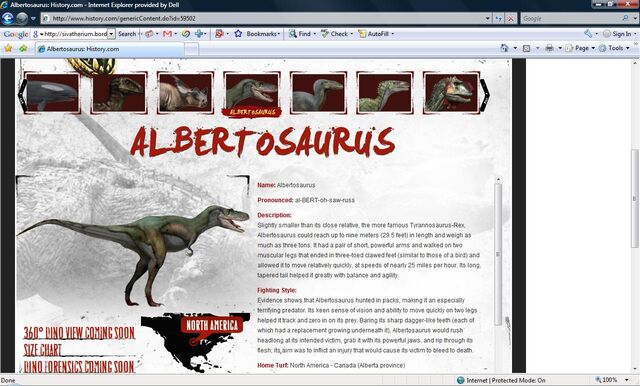Click the browser Forward arrow button

[x=22, y=18]
